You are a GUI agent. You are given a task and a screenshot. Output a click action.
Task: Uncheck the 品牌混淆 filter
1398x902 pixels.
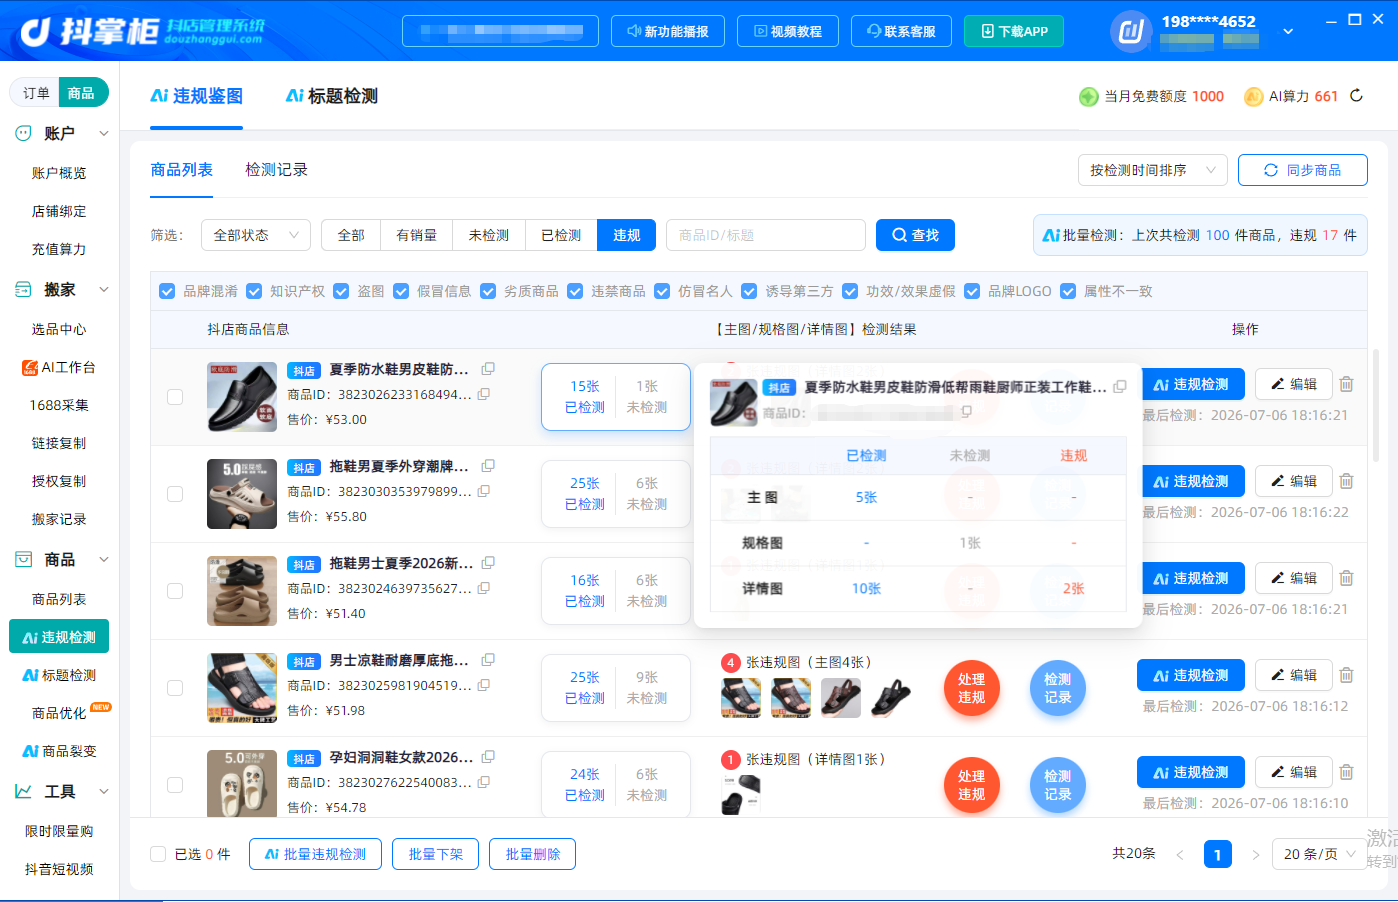pos(167,291)
